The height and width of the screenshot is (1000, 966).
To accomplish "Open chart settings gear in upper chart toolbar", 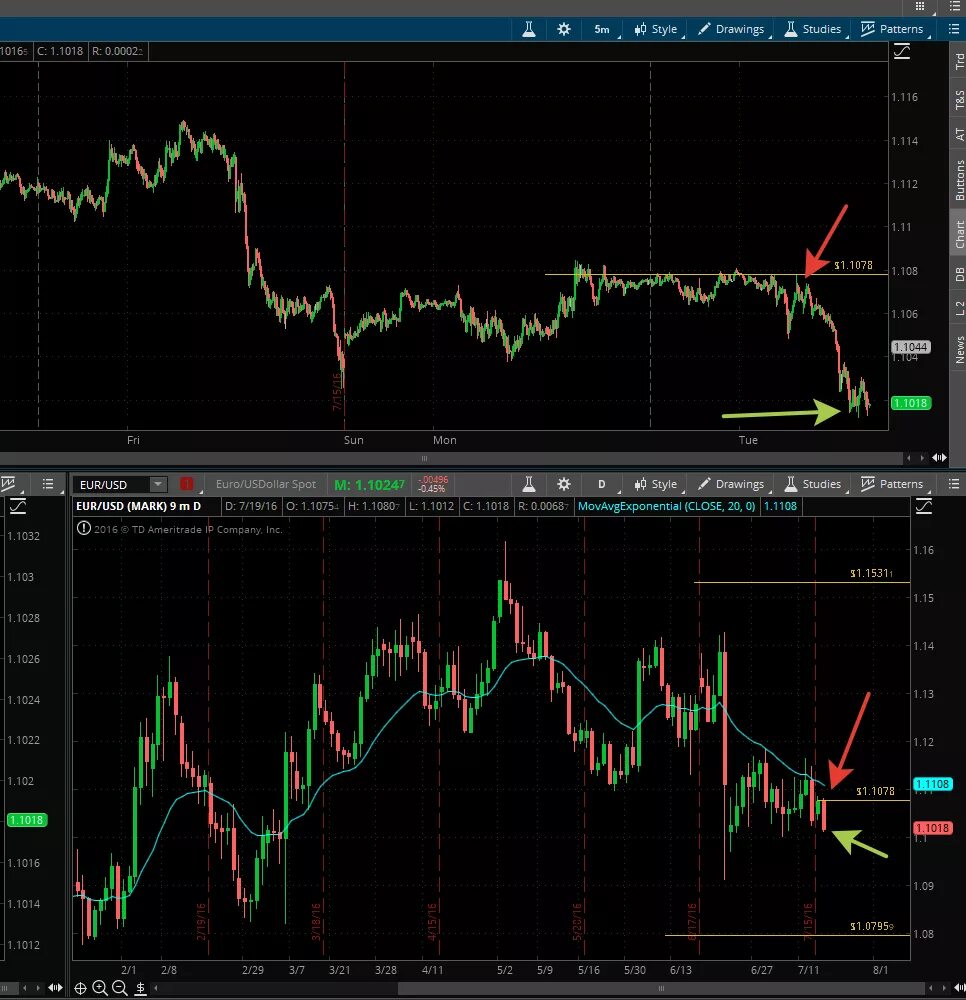I will tap(564, 29).
